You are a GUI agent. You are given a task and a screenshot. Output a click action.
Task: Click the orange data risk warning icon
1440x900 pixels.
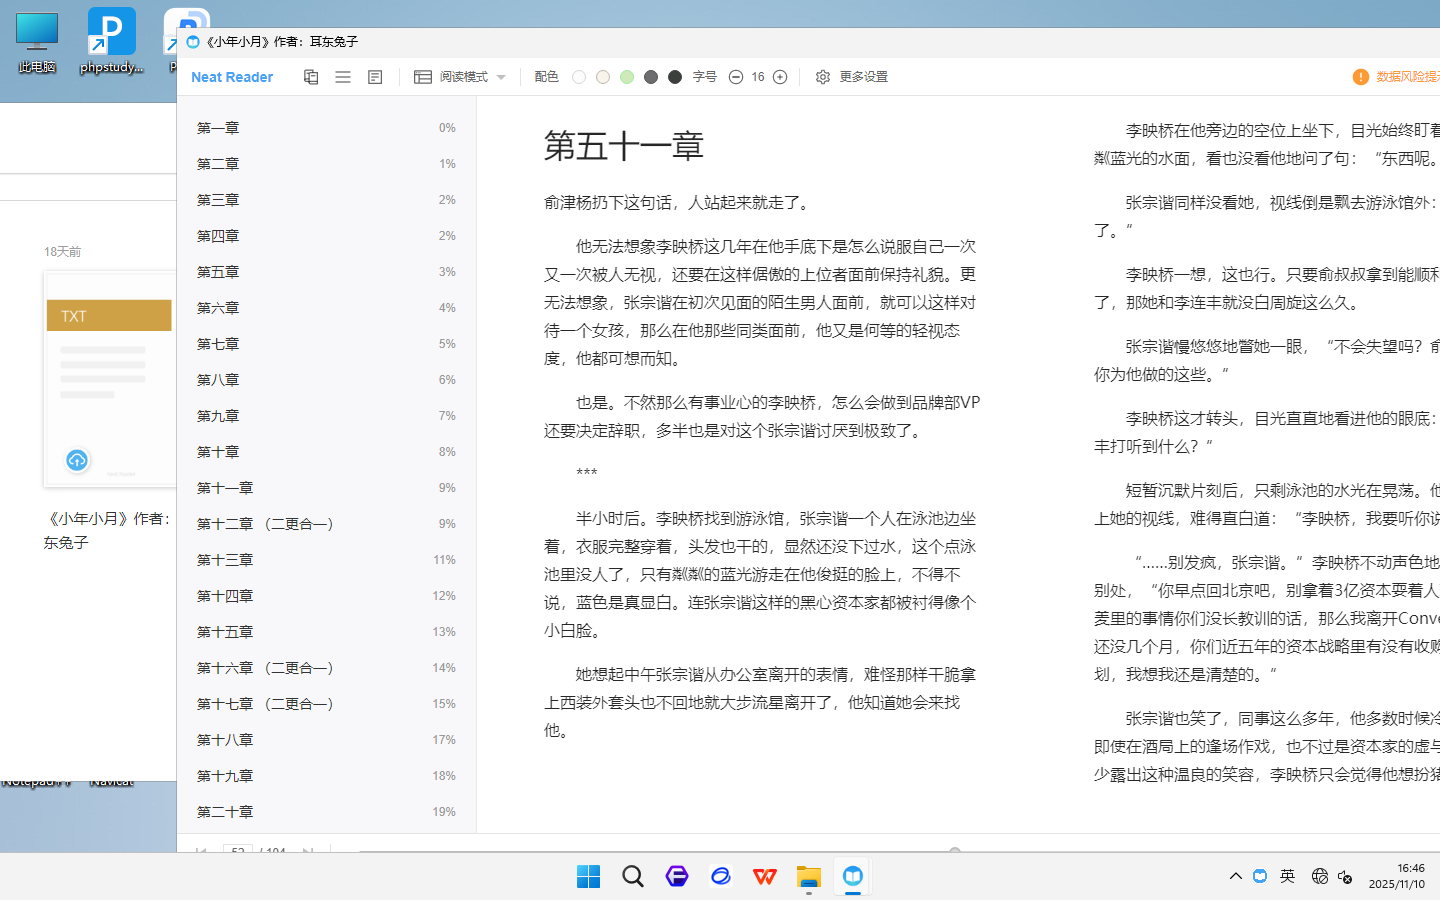pyautogui.click(x=1360, y=77)
